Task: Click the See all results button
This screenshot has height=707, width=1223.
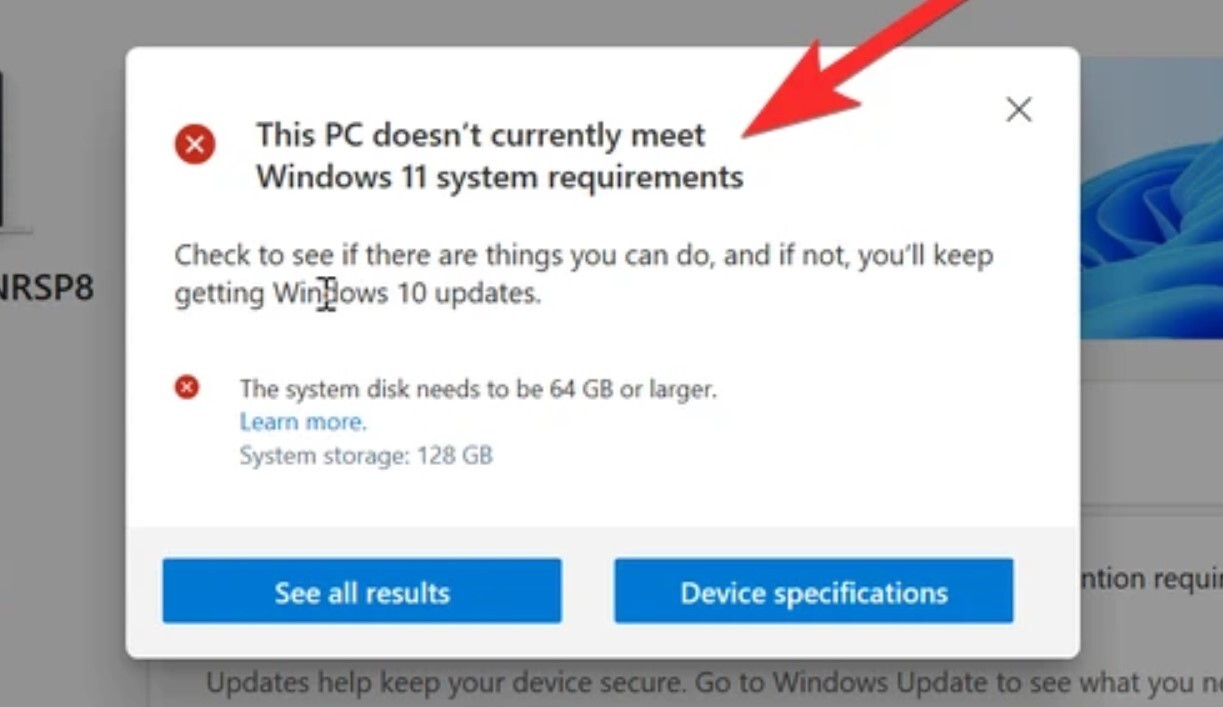Action: 361,591
